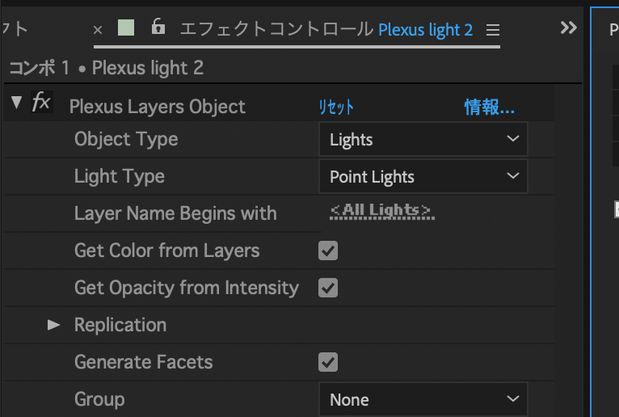Open the 情報... about link

[x=490, y=107]
